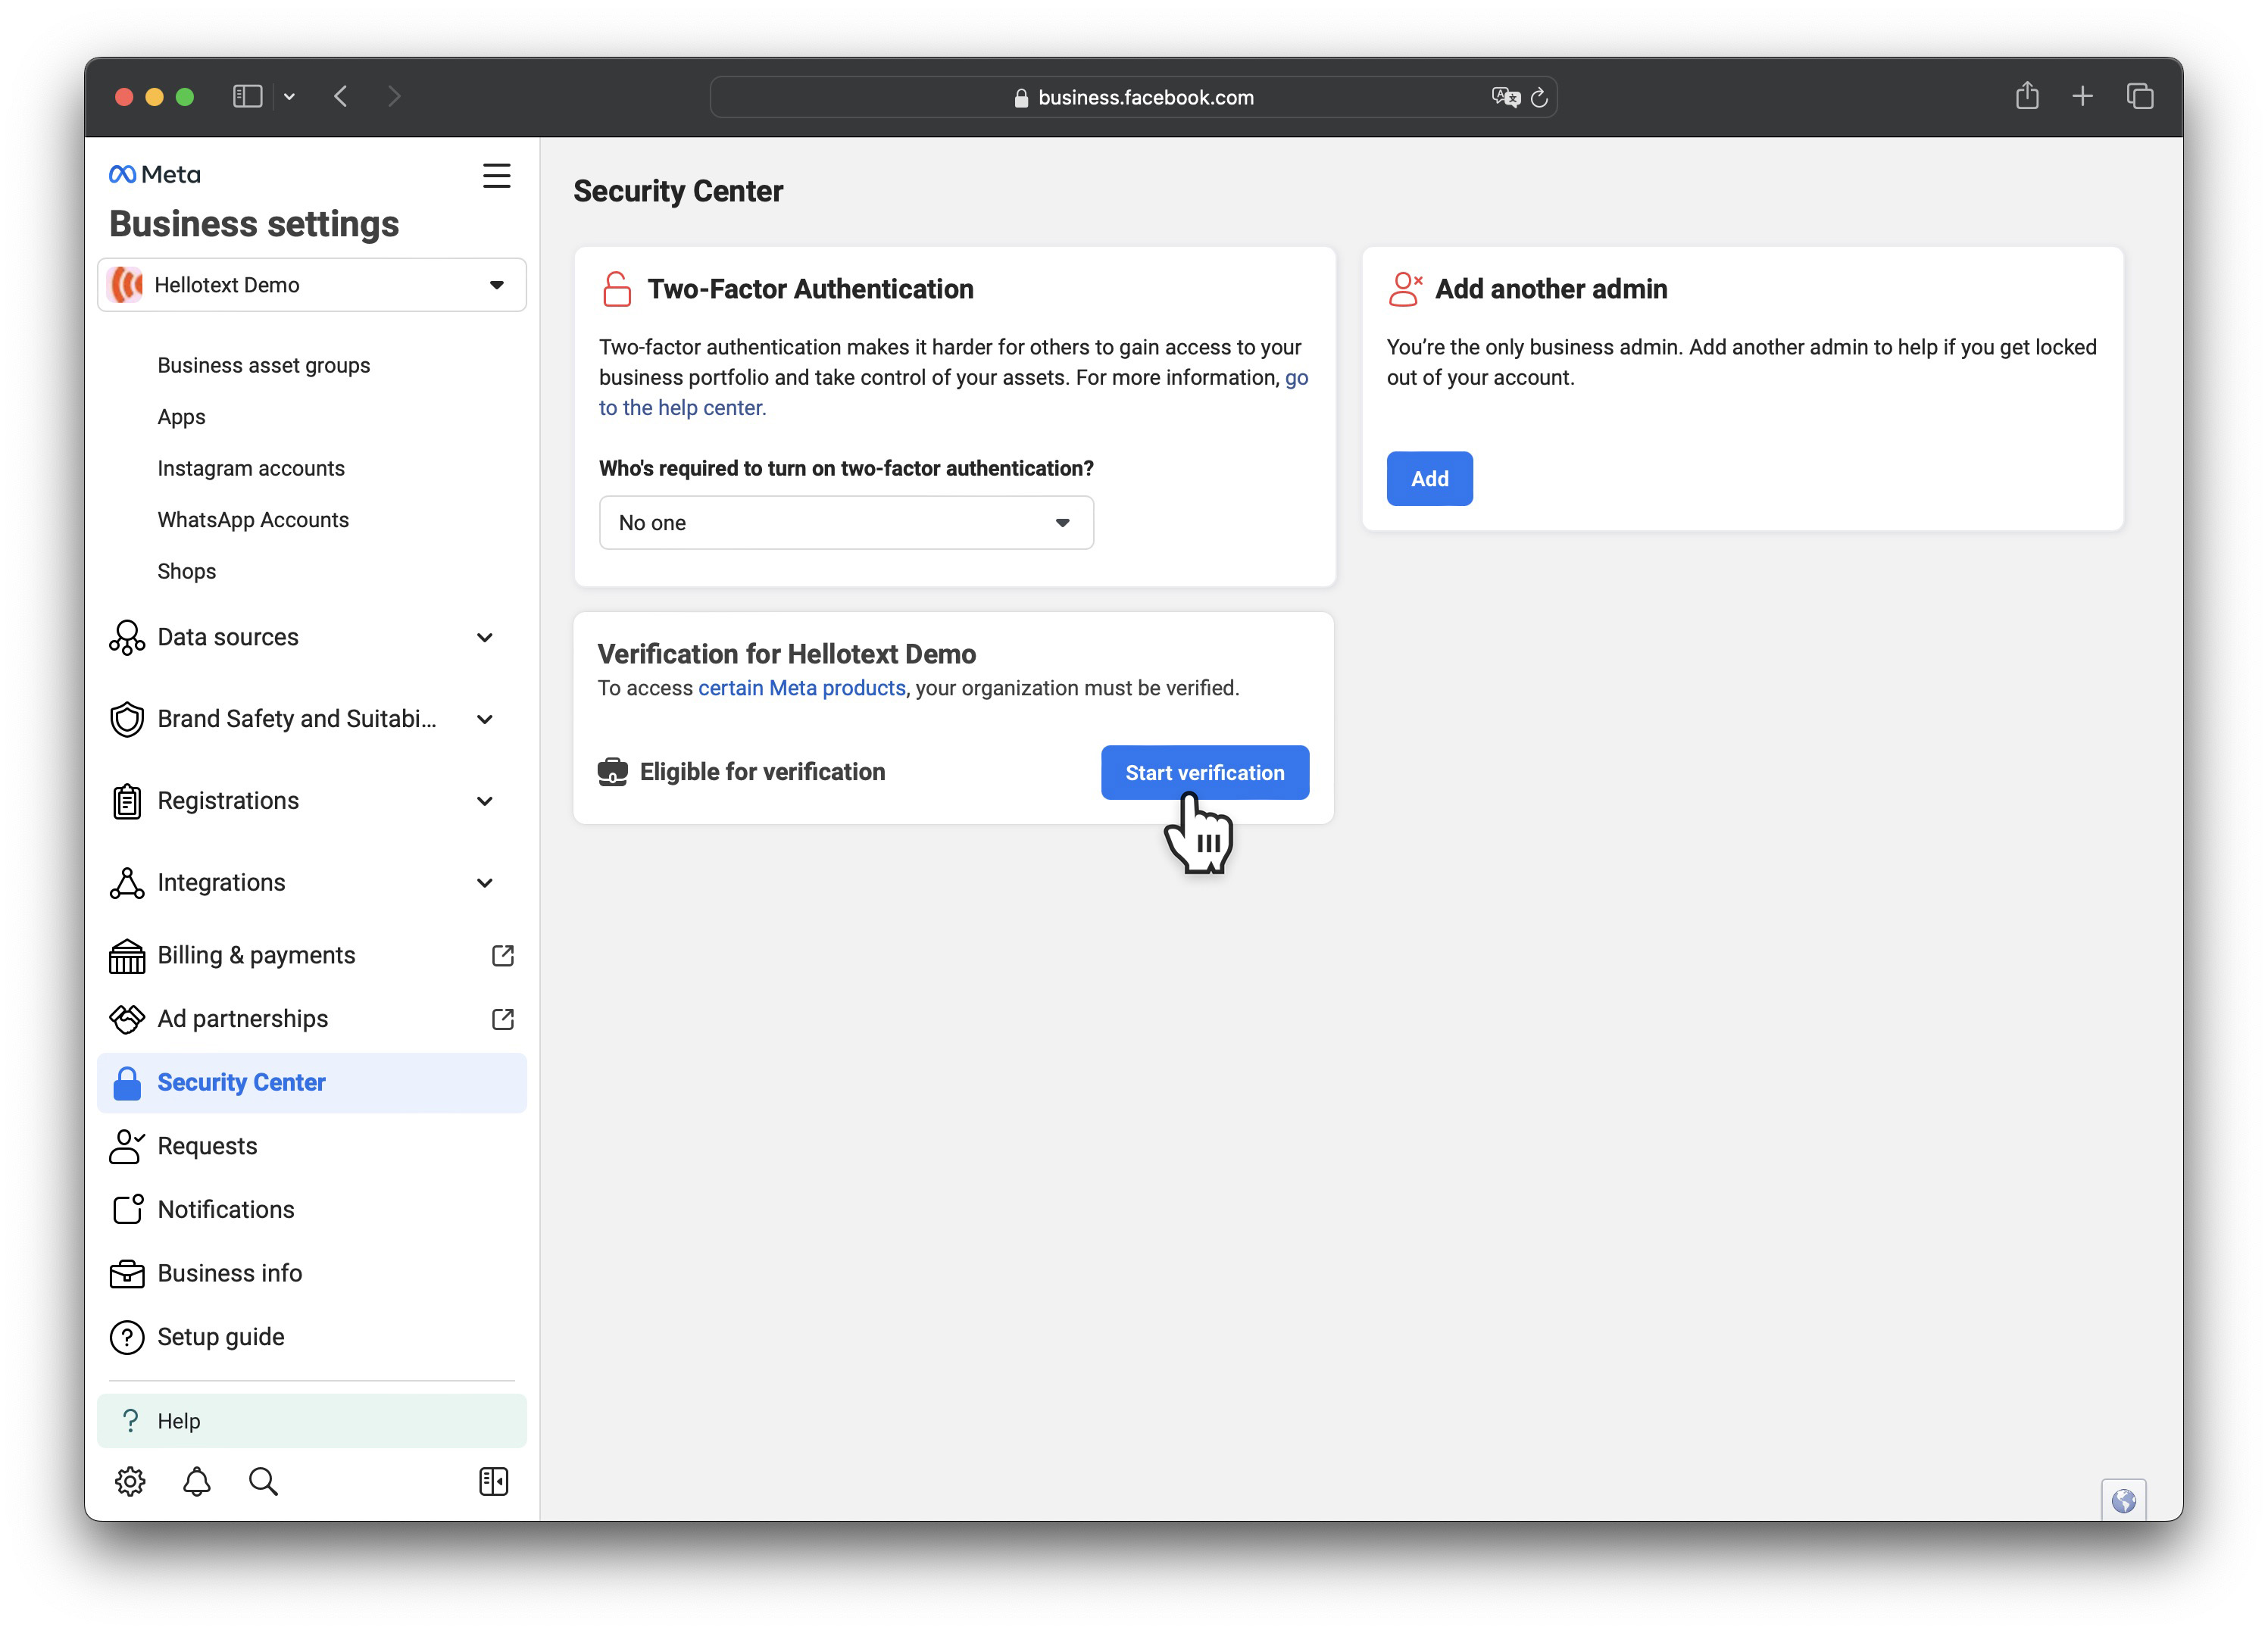Click the Add admin button
The height and width of the screenshot is (1633, 2268).
[1429, 478]
